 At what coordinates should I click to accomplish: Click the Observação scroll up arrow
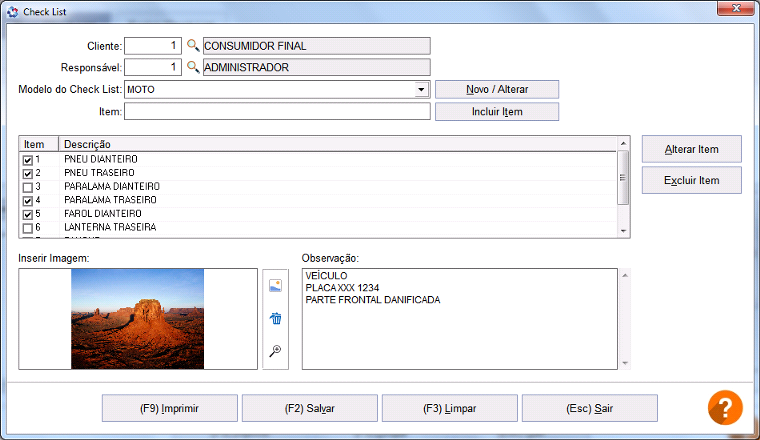point(625,275)
